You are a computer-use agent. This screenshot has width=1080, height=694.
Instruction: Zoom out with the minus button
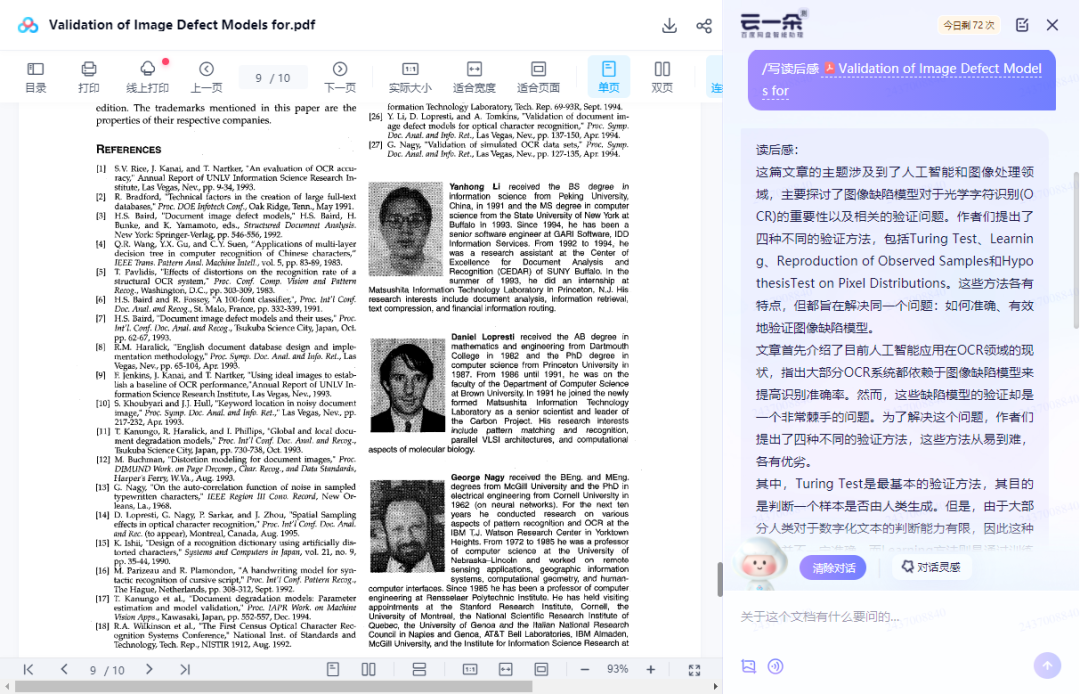click(585, 669)
